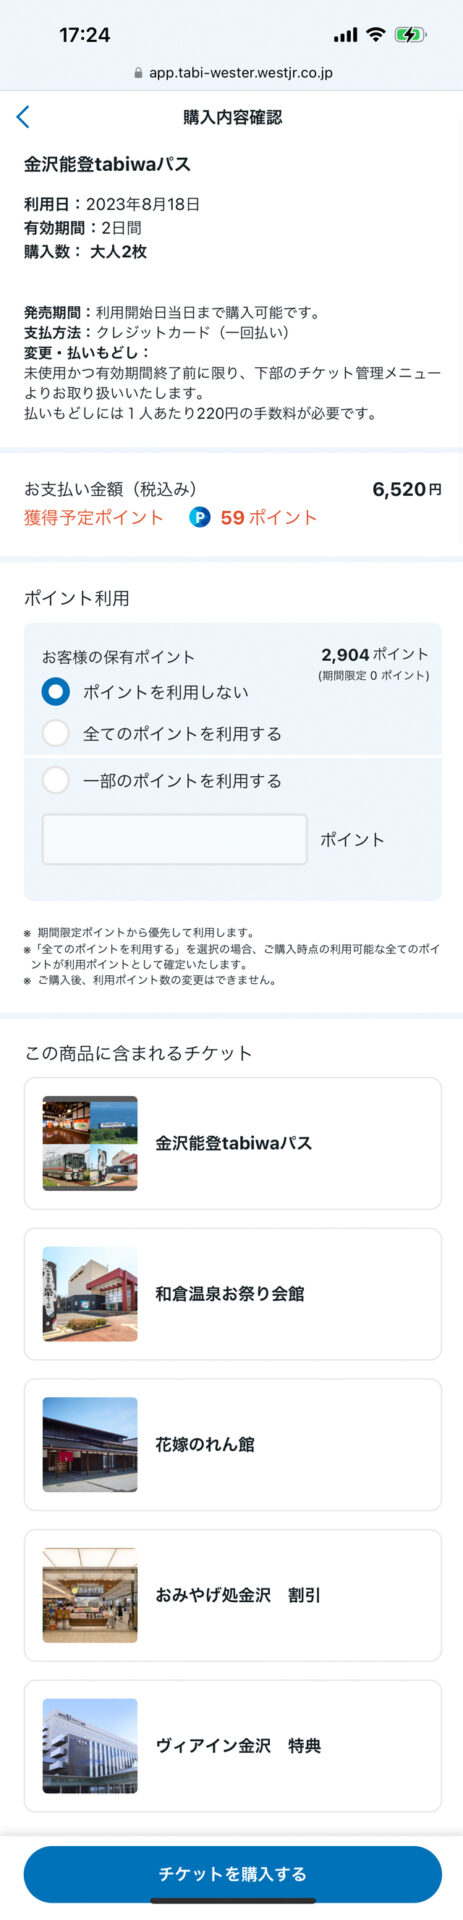The width and height of the screenshot is (463, 1920).
Task: Tap チケットを購入する purchase button
Action: [232, 1873]
